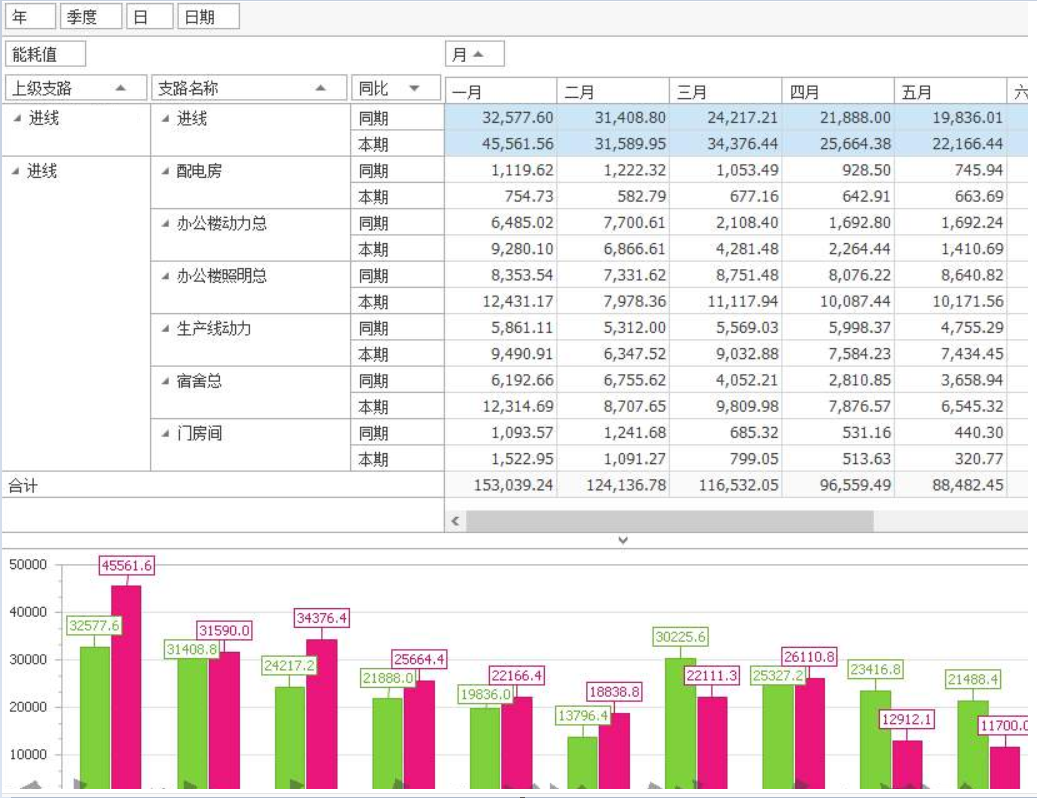Click the sort arrow on 上级支路 header
The image size is (1037, 798).
coord(121,88)
